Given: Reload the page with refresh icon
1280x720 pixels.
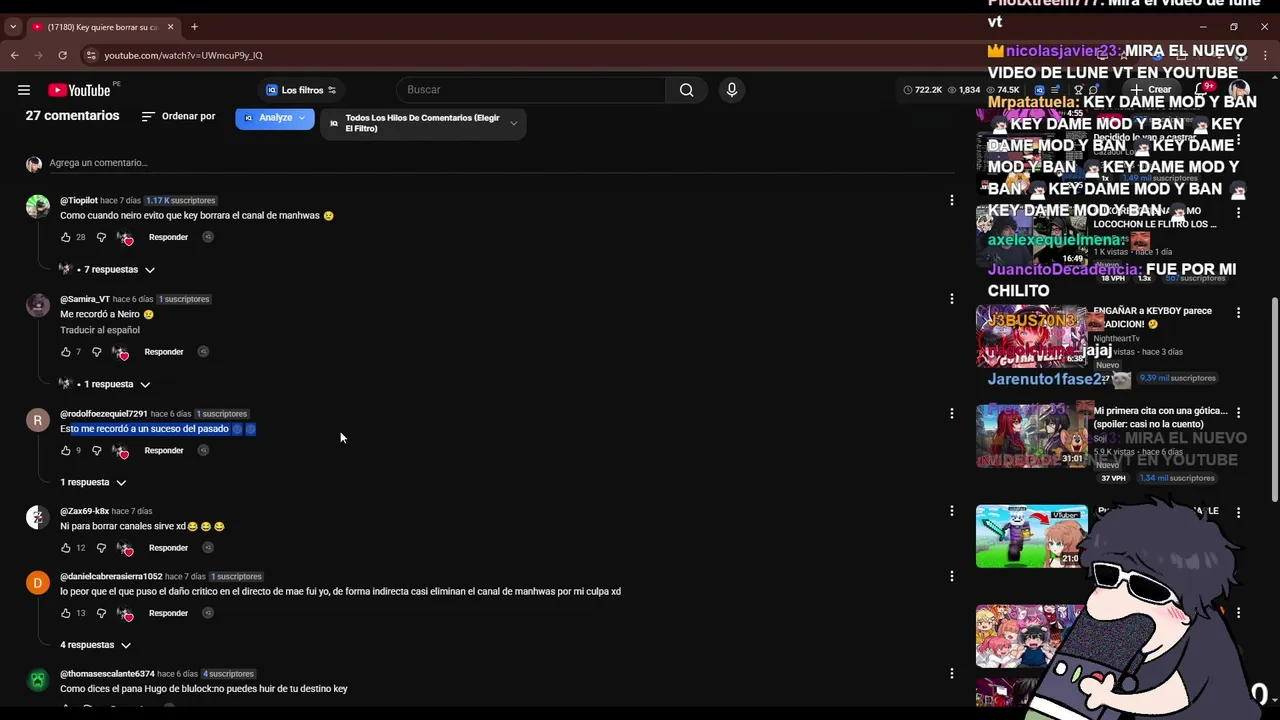Looking at the screenshot, I should click(x=62, y=55).
